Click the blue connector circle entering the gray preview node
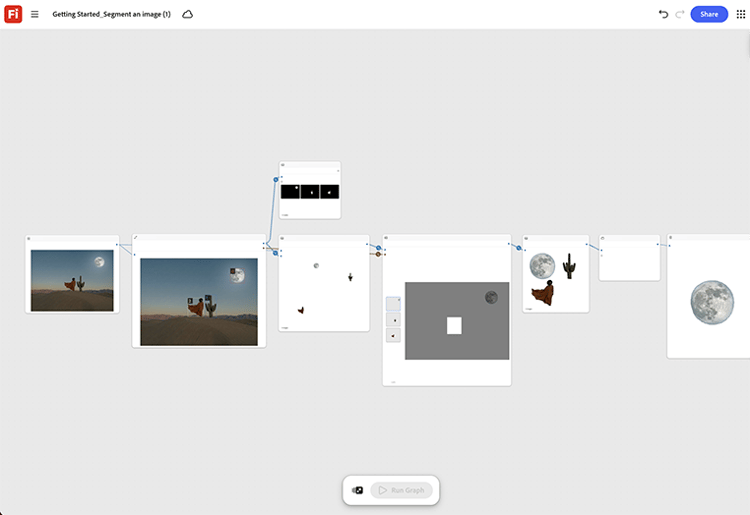750x515 pixels. [x=378, y=248]
